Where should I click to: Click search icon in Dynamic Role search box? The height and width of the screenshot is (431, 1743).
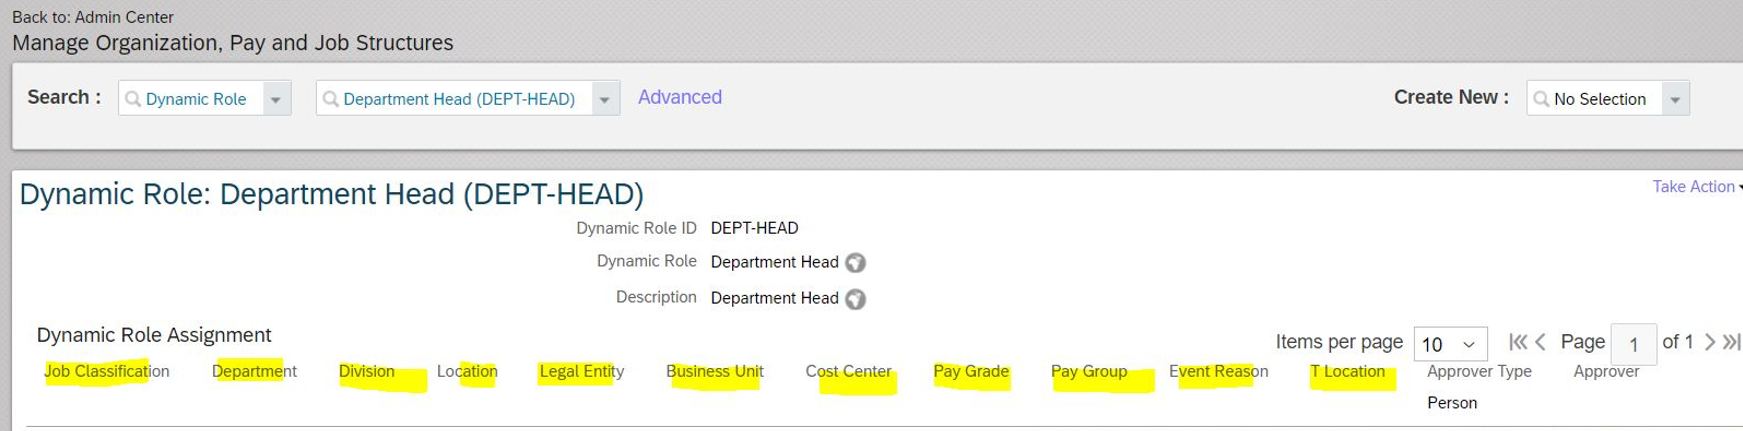tap(133, 99)
